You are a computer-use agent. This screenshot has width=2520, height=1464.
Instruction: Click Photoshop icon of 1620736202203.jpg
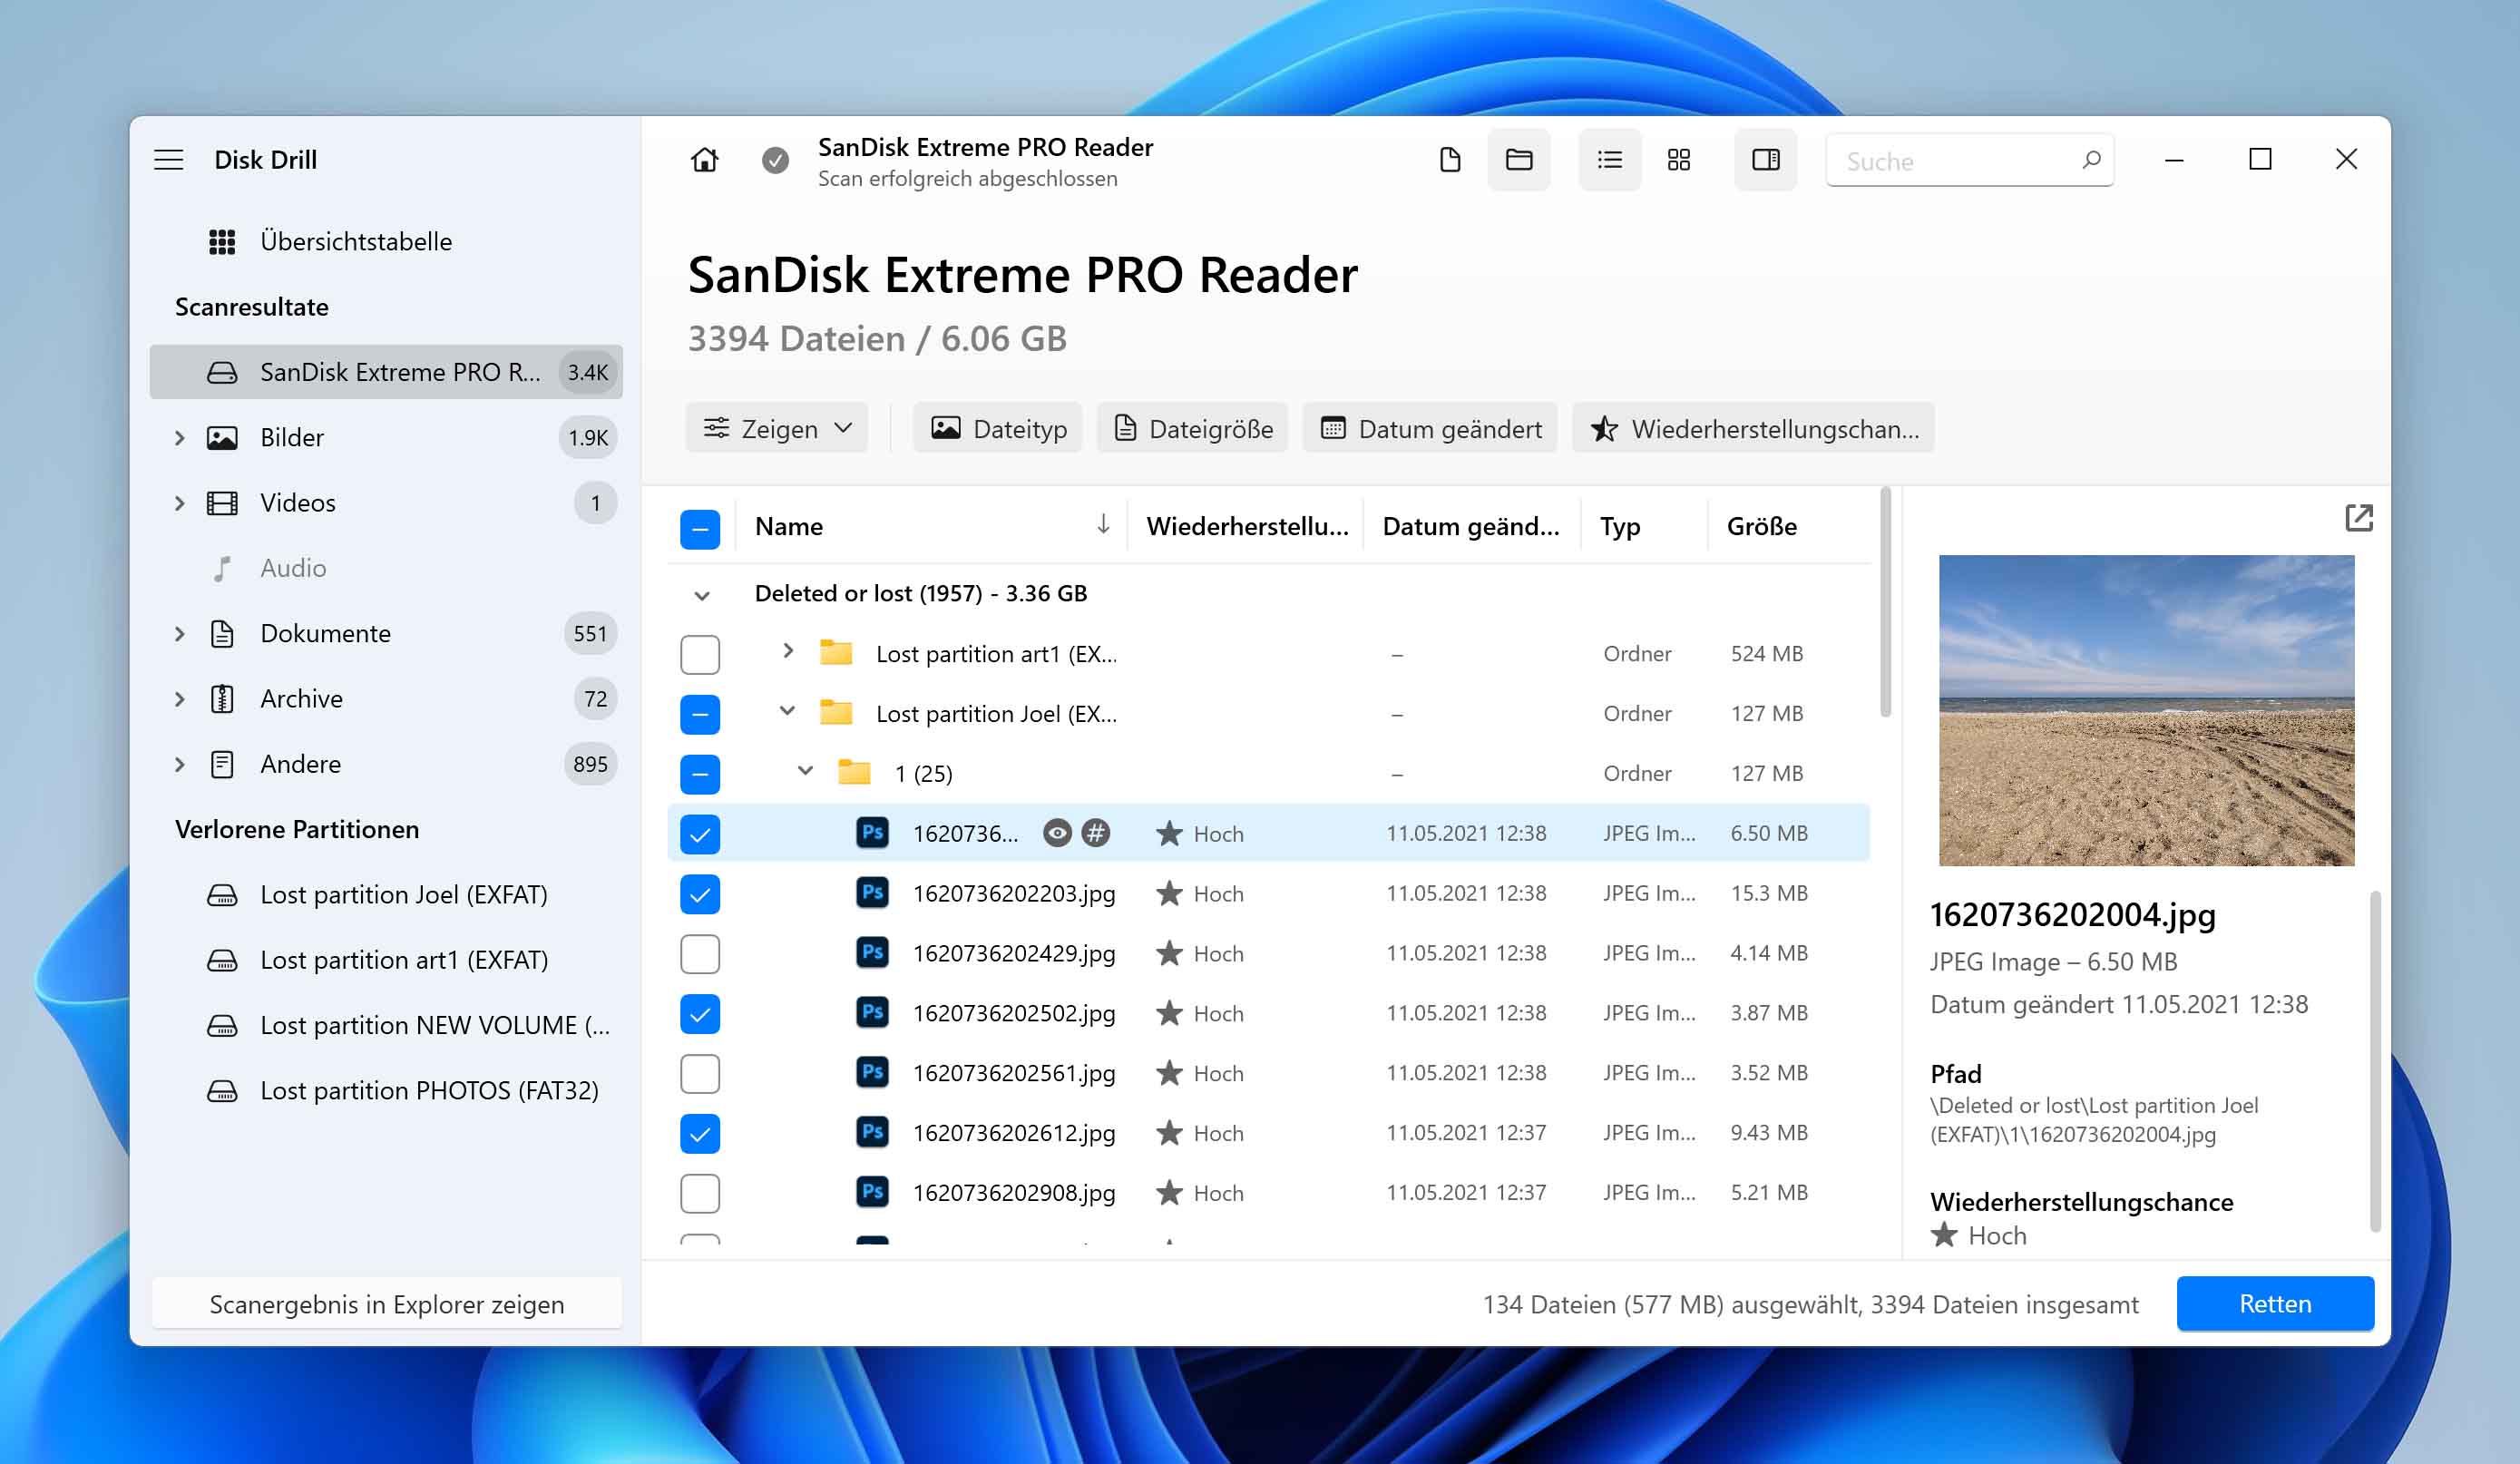pos(872,893)
